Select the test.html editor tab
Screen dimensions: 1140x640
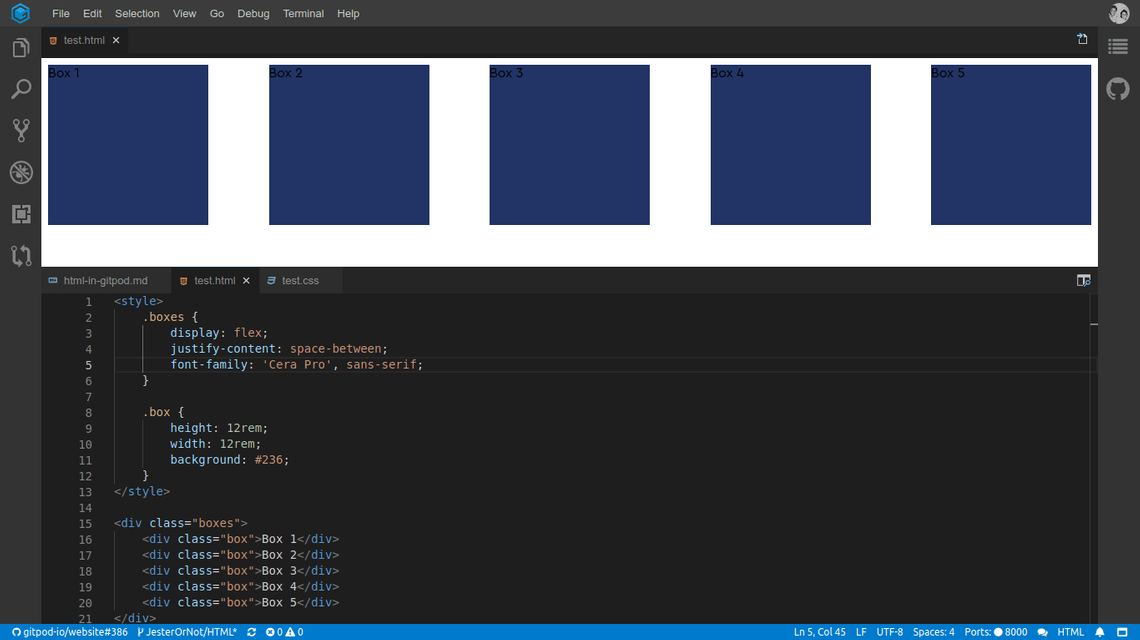(x=214, y=281)
